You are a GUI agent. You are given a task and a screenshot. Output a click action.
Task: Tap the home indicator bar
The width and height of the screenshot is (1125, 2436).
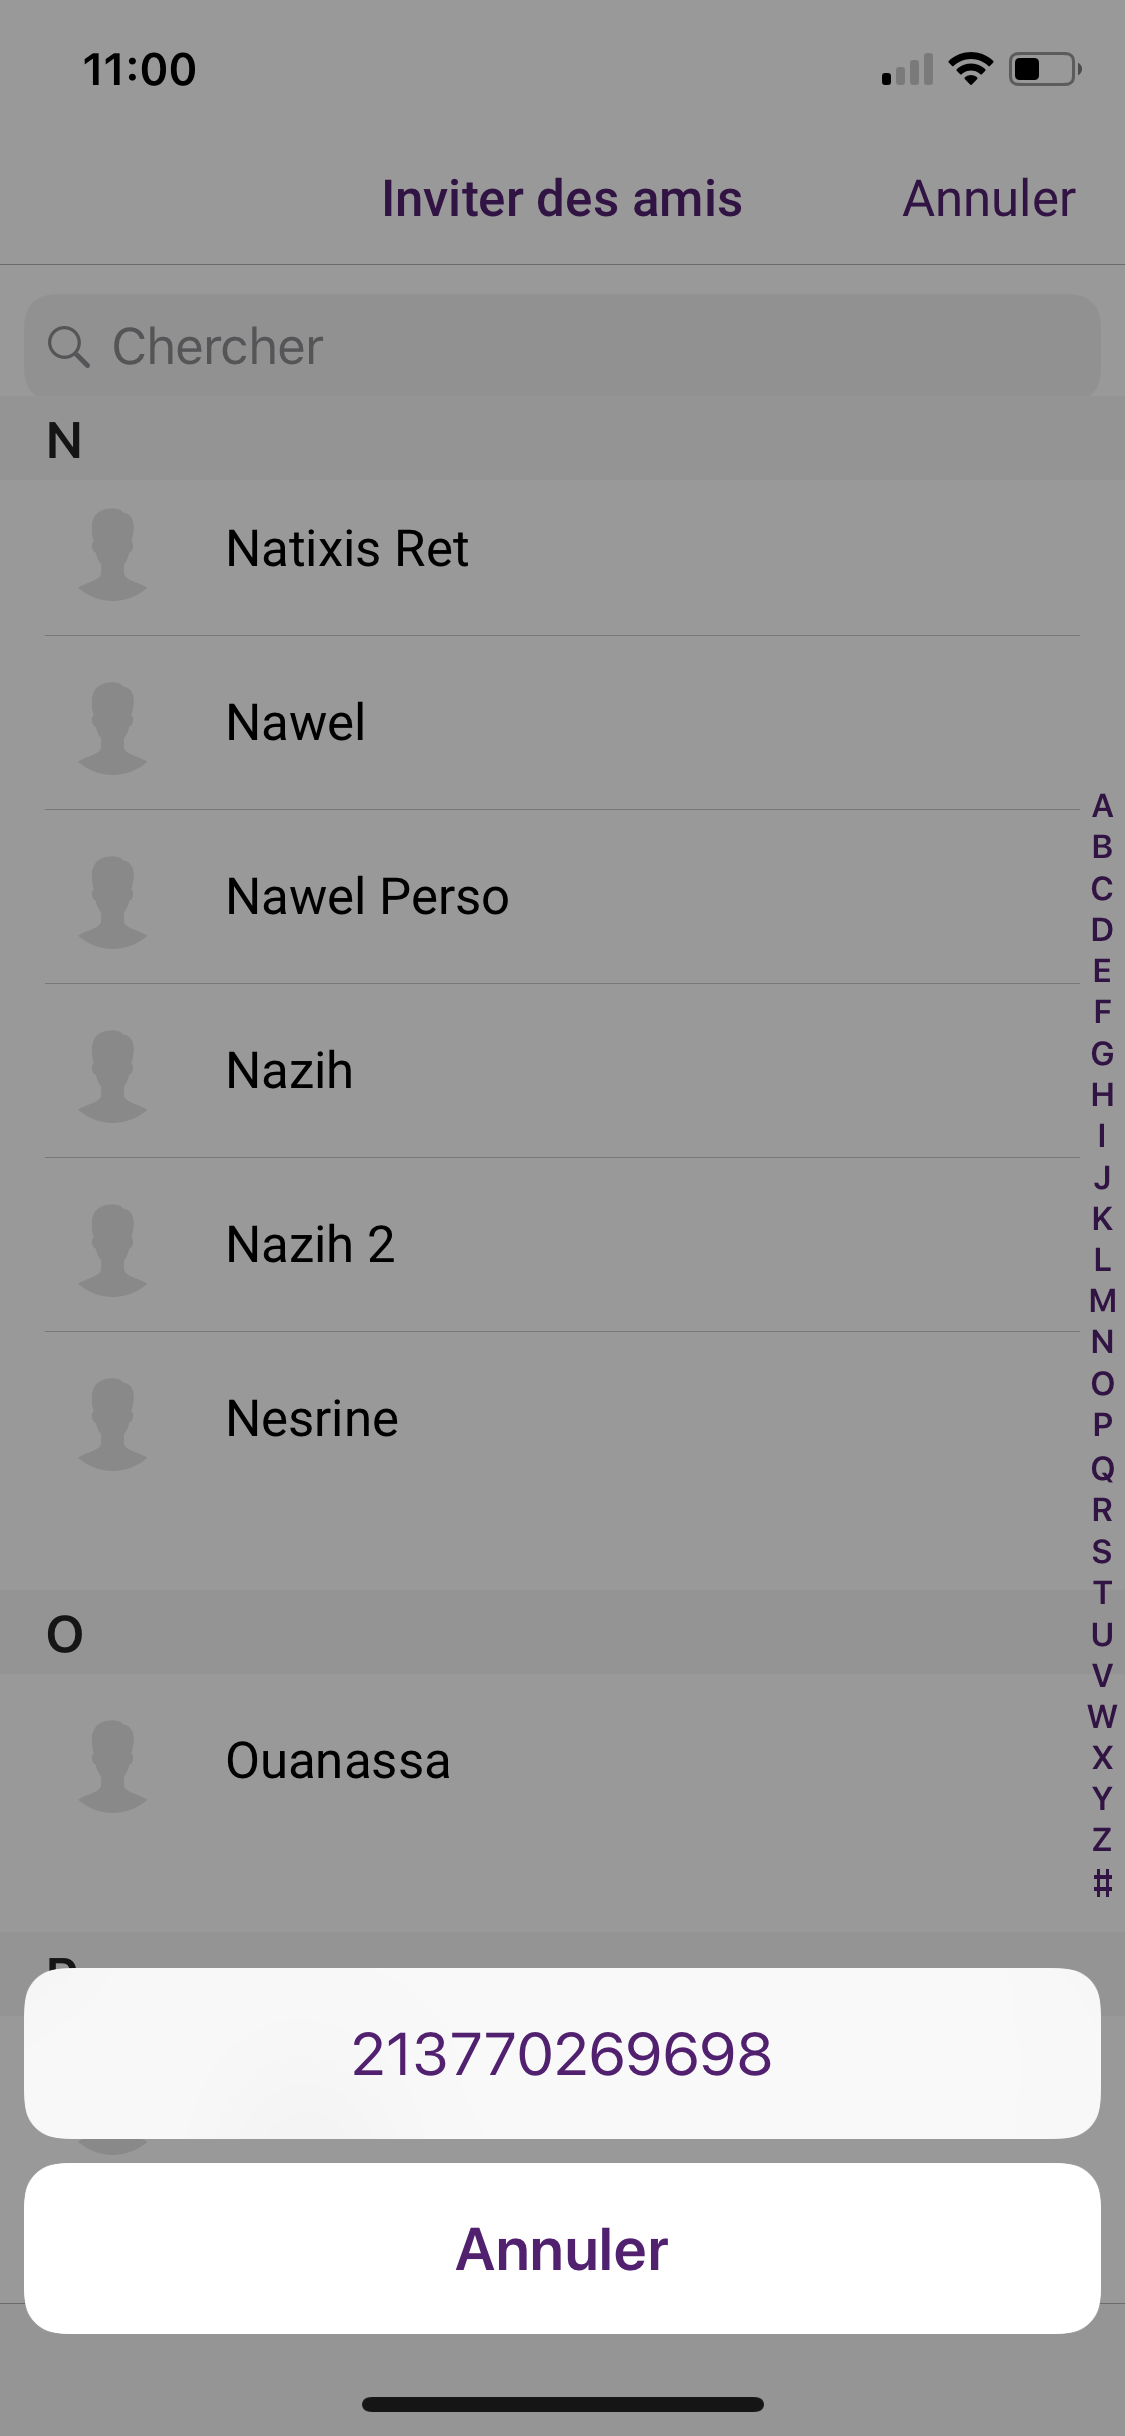click(x=562, y=2404)
